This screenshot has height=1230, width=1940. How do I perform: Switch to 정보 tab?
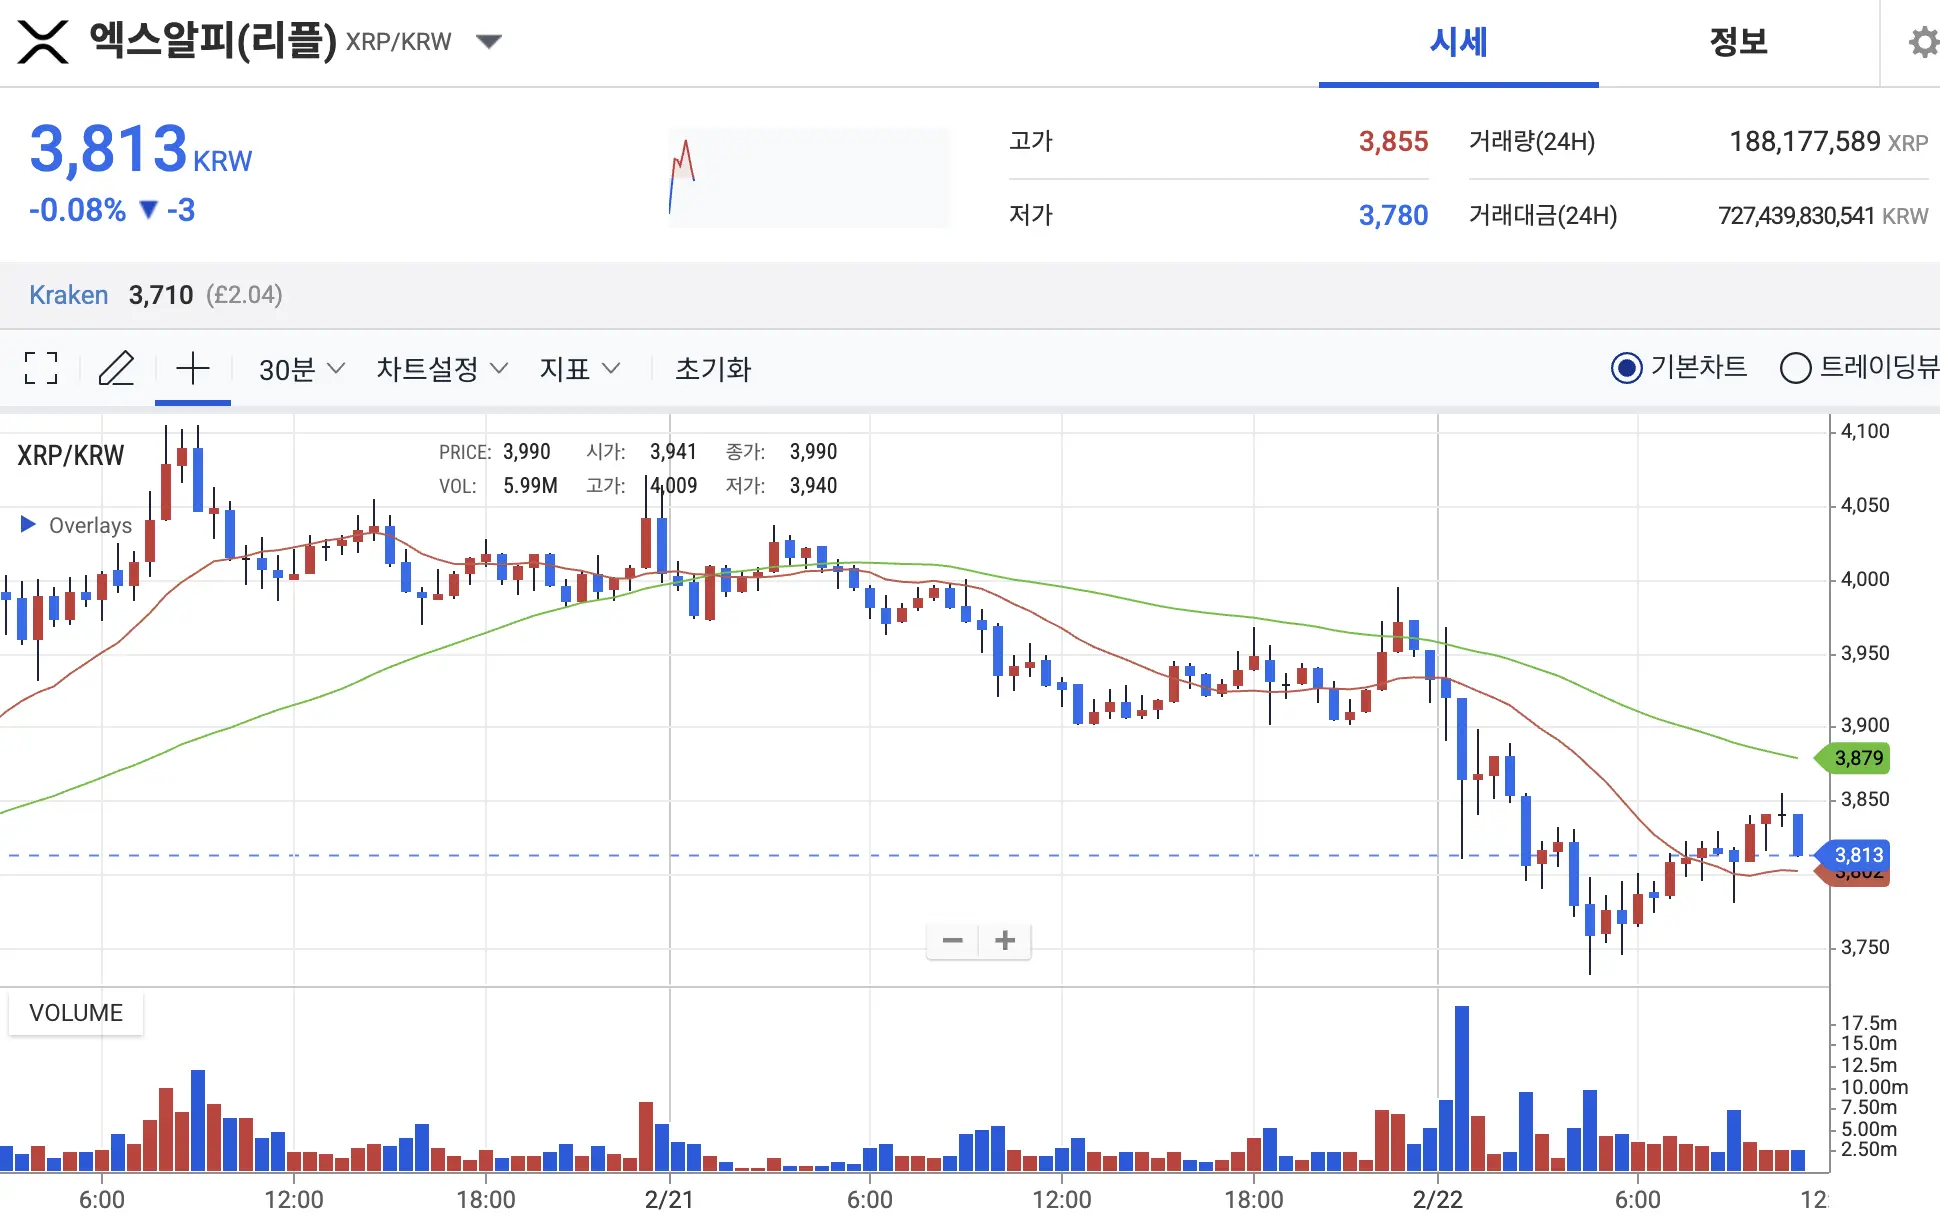(1738, 42)
